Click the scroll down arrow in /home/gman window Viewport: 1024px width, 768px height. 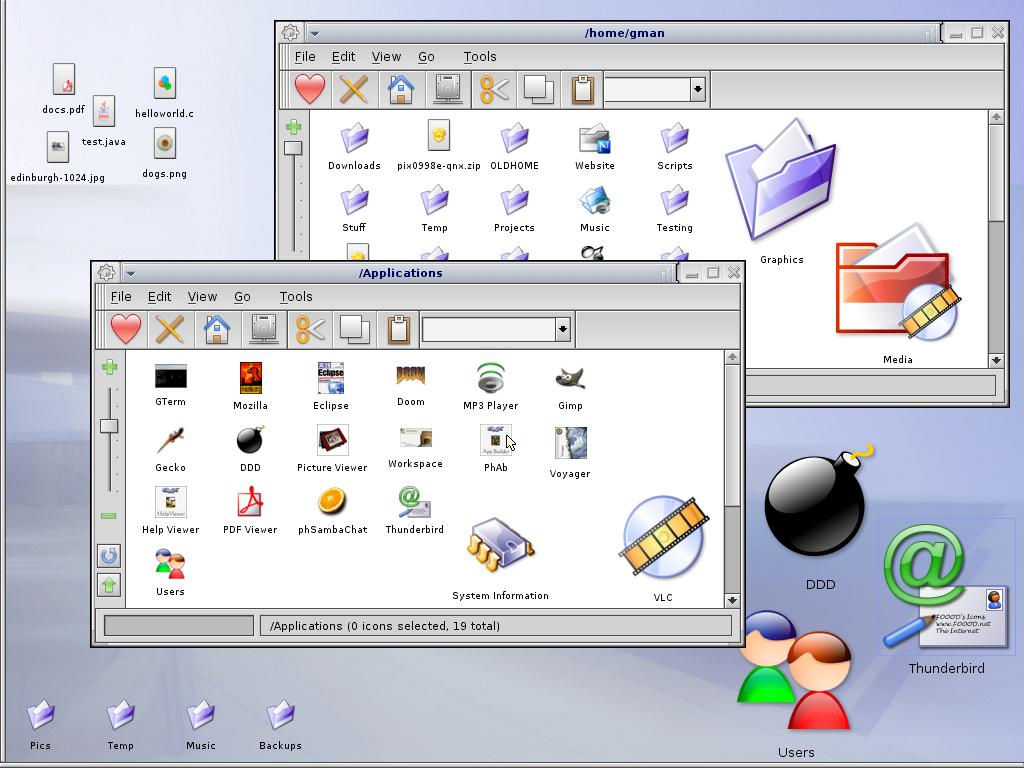point(996,360)
